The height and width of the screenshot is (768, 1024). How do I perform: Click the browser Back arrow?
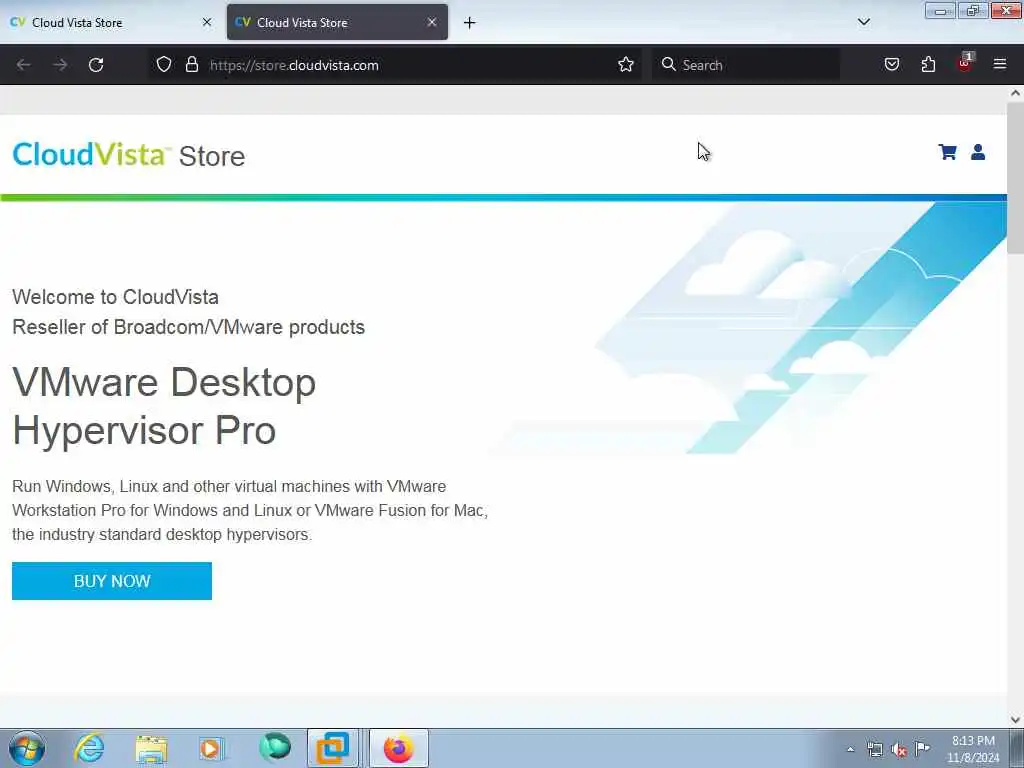point(24,65)
